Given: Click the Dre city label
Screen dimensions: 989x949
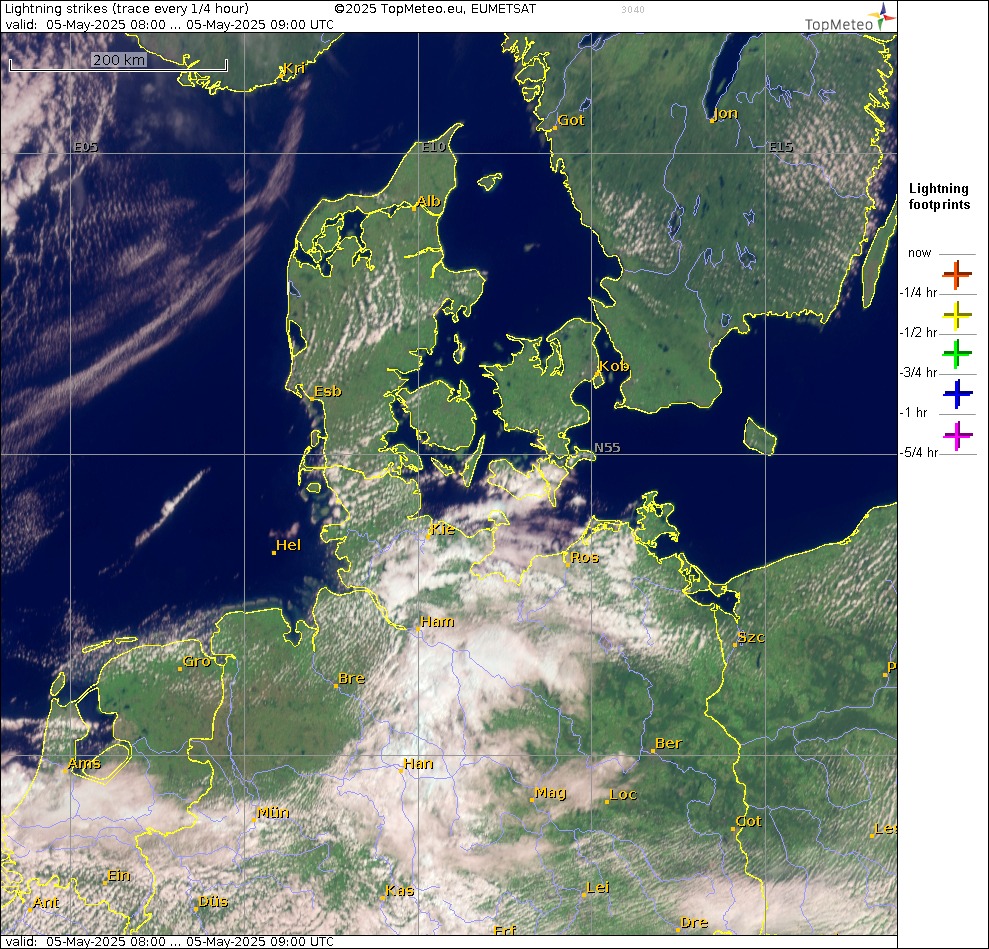Looking at the screenshot, I should pyautogui.click(x=694, y=923).
